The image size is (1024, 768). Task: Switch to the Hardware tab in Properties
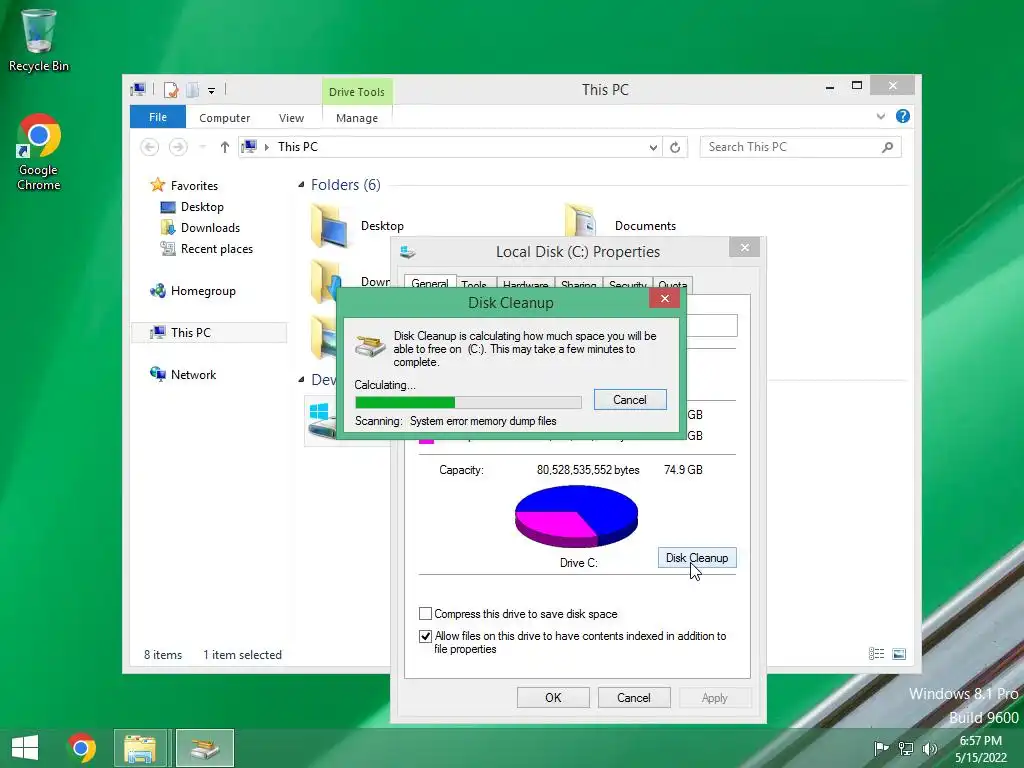point(525,284)
